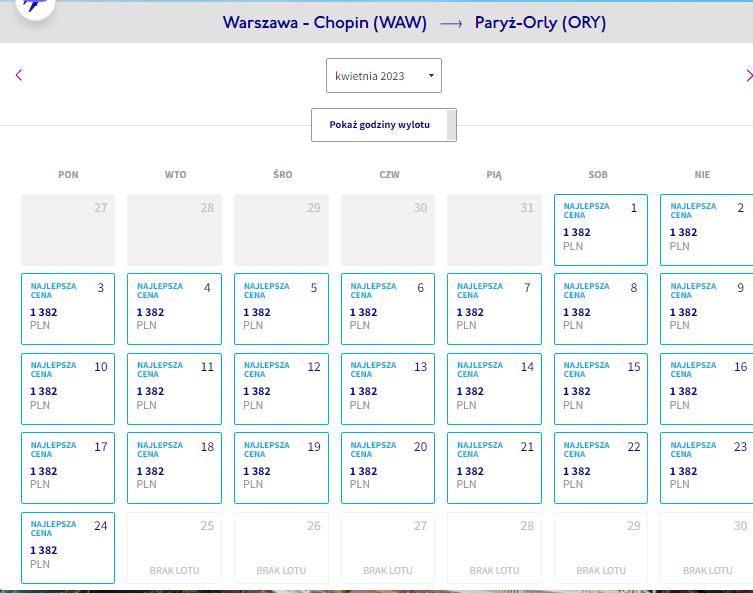Viewport: 753px width, 593px height.
Task: Click the LOT airline logo icon
Action: pyautogui.click(x=35, y=6)
